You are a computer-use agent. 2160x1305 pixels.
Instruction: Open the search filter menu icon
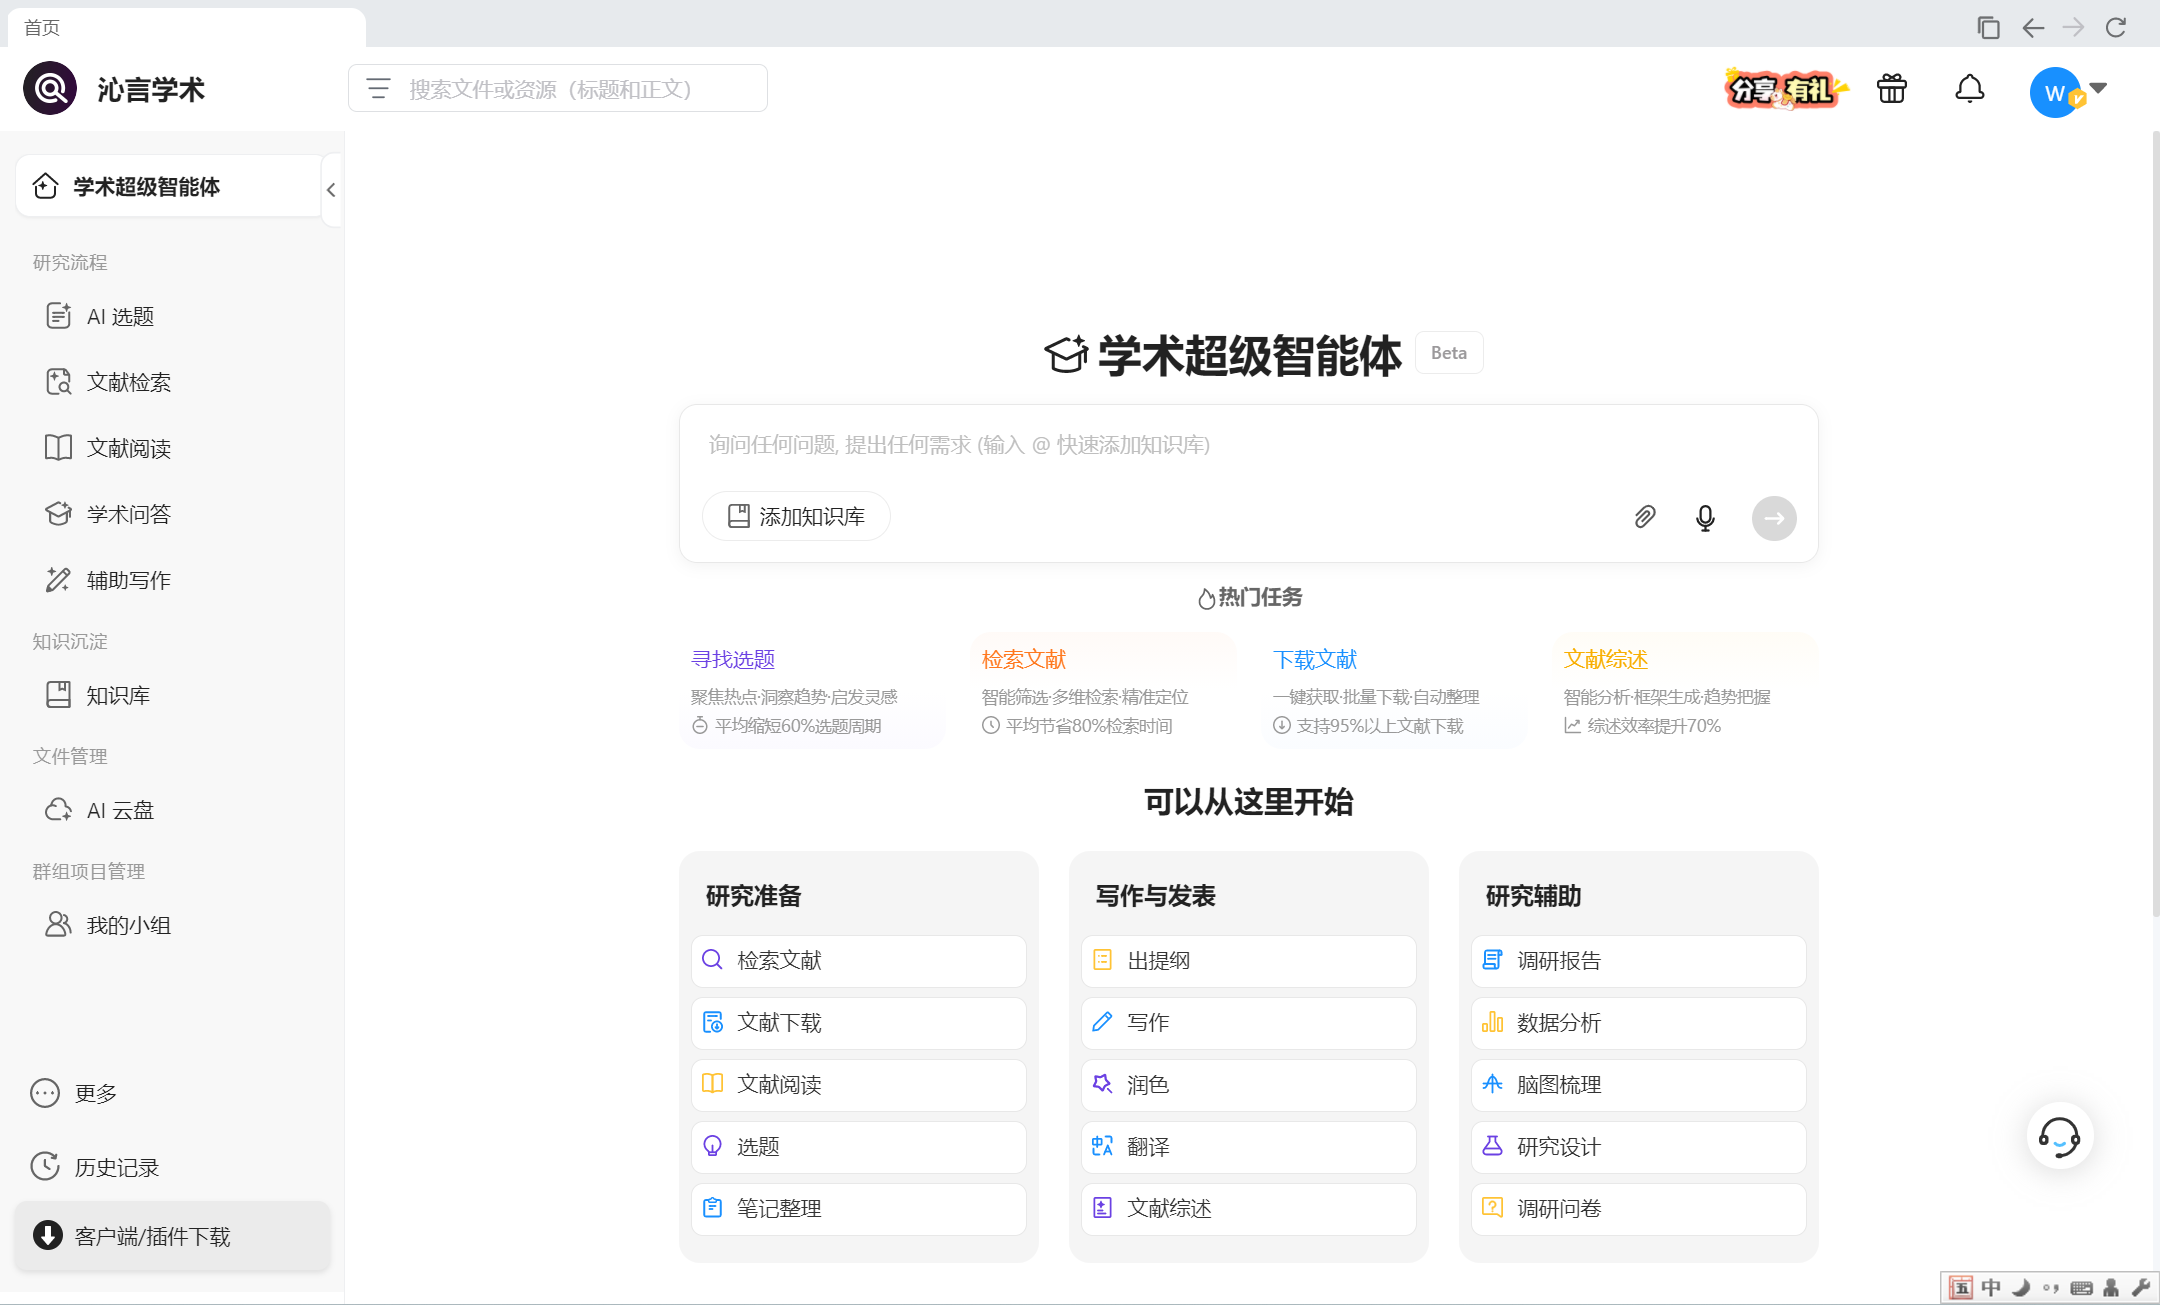(378, 89)
